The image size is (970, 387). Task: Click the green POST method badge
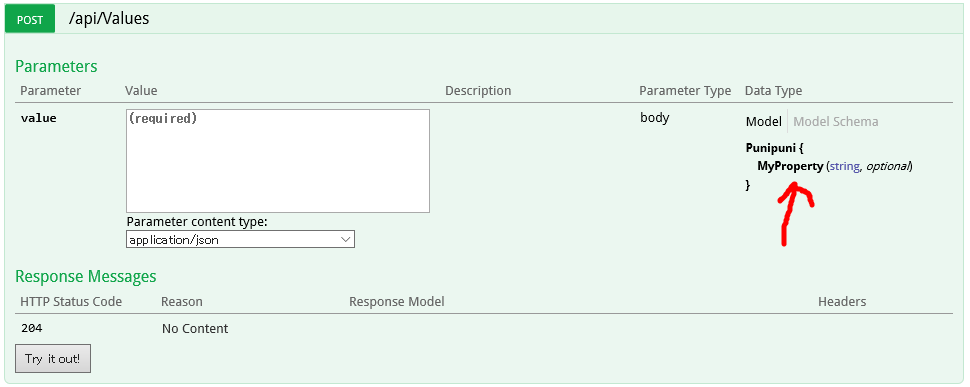pos(30,19)
